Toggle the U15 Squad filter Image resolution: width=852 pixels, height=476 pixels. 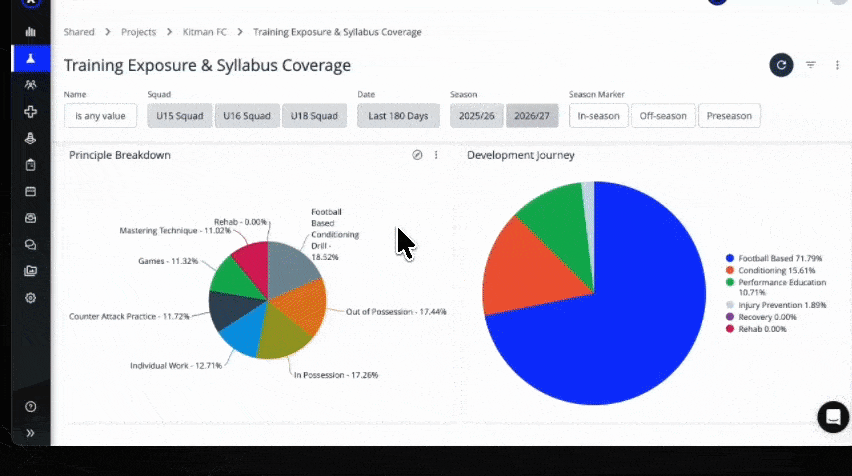(179, 116)
